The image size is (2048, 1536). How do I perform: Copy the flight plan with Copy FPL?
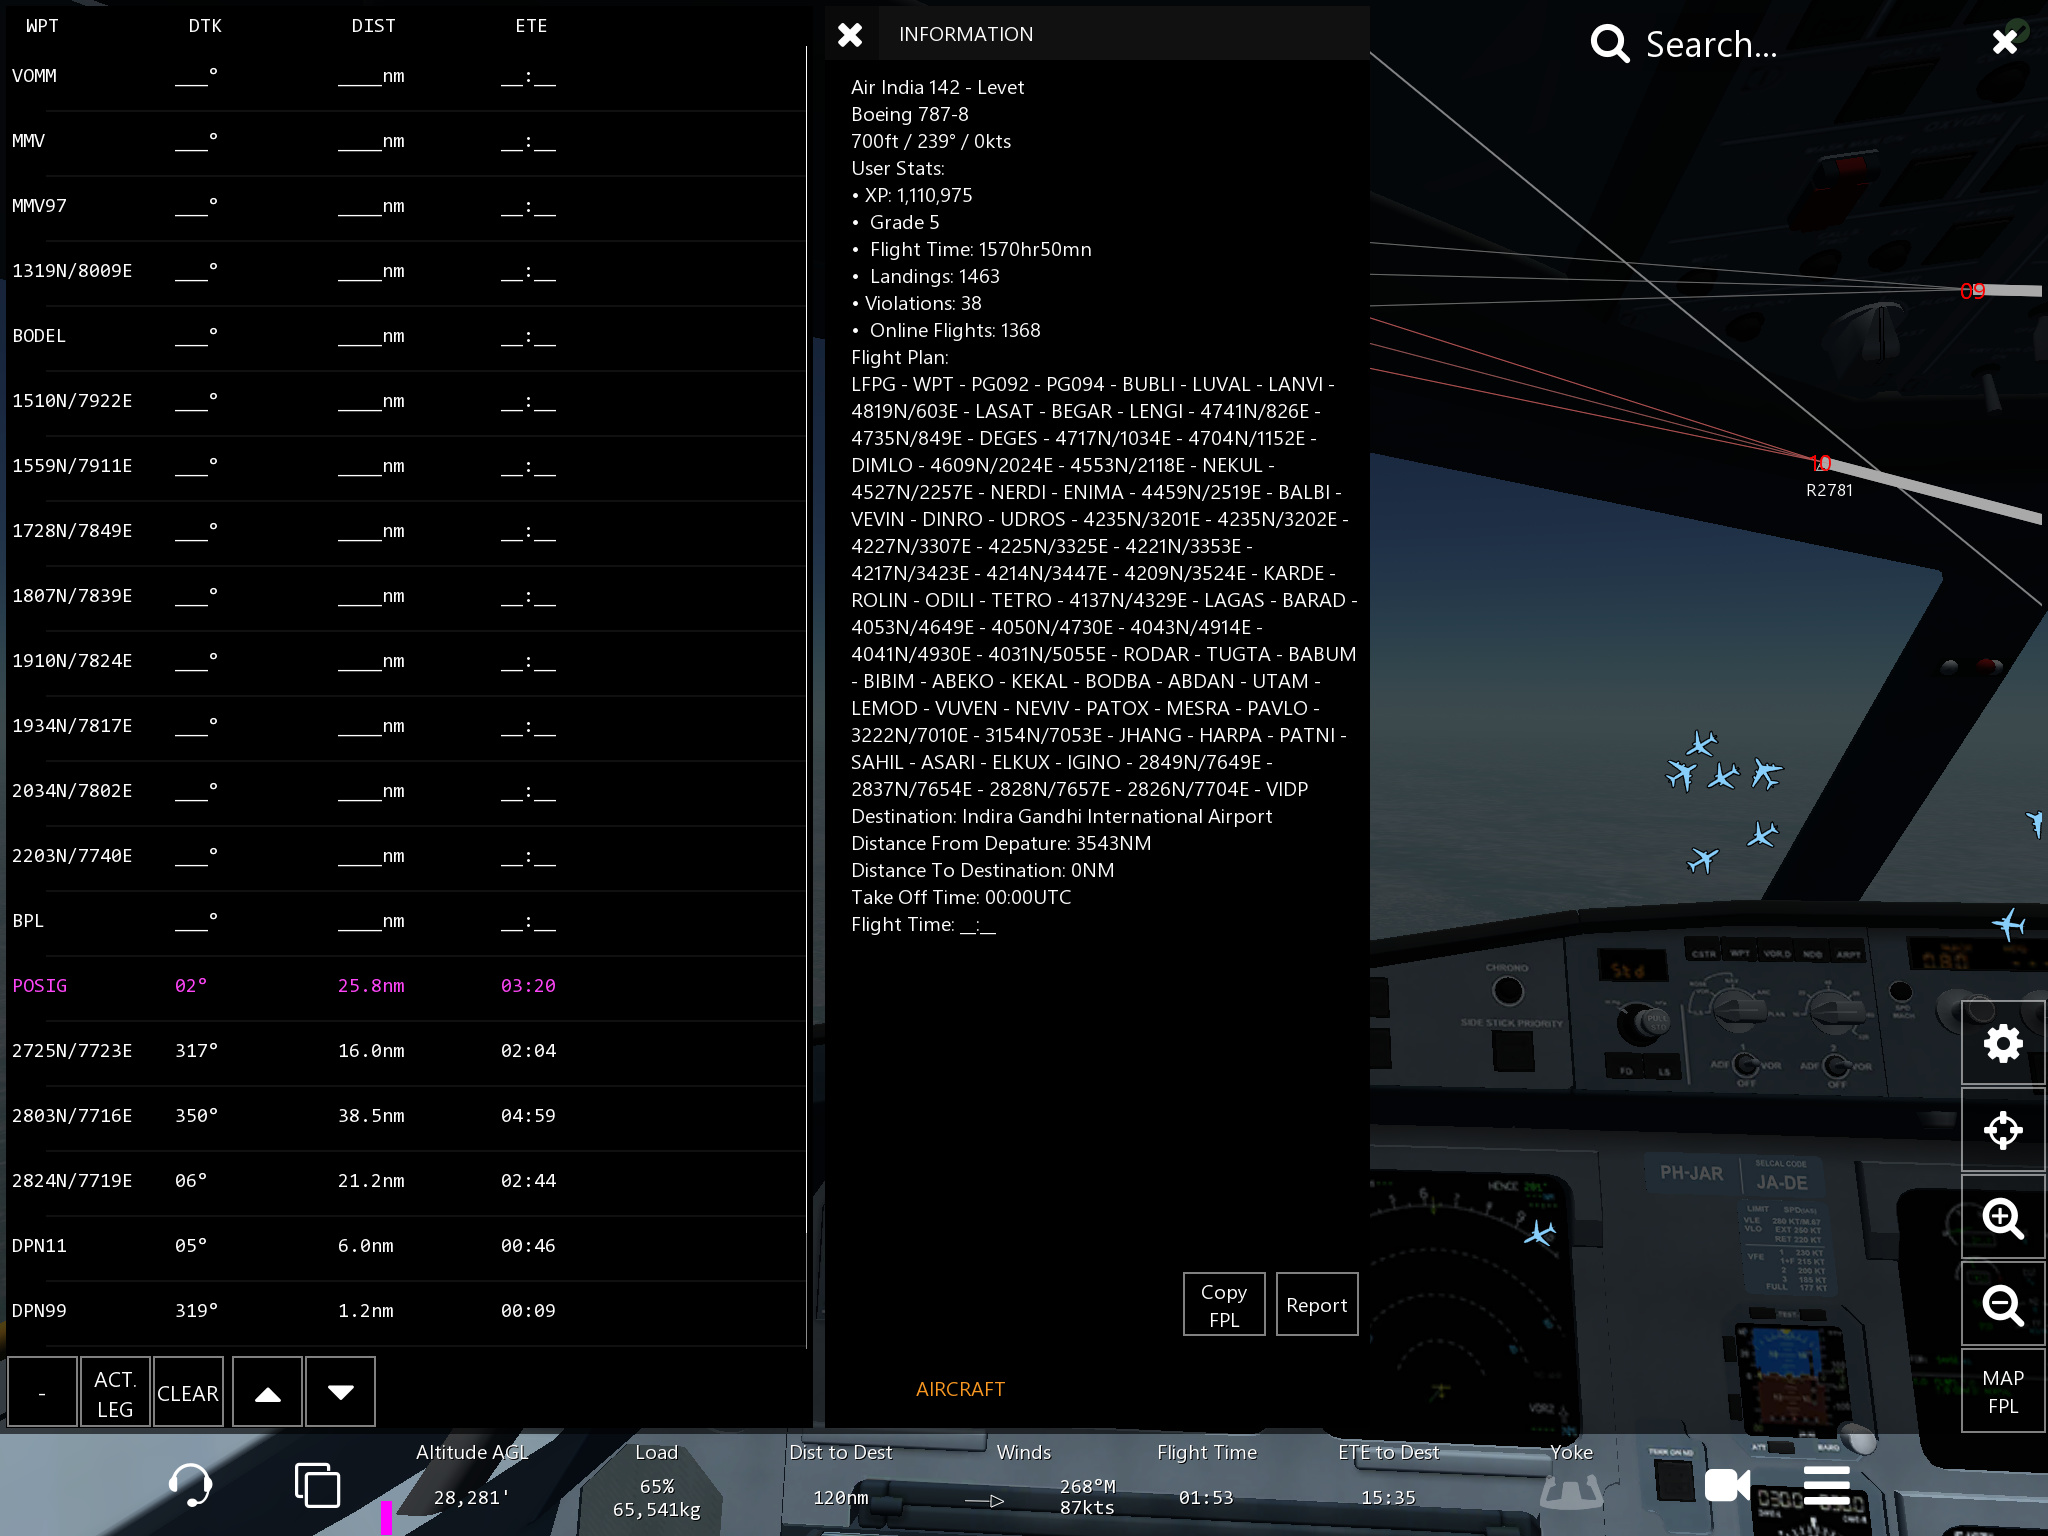click(x=1223, y=1305)
